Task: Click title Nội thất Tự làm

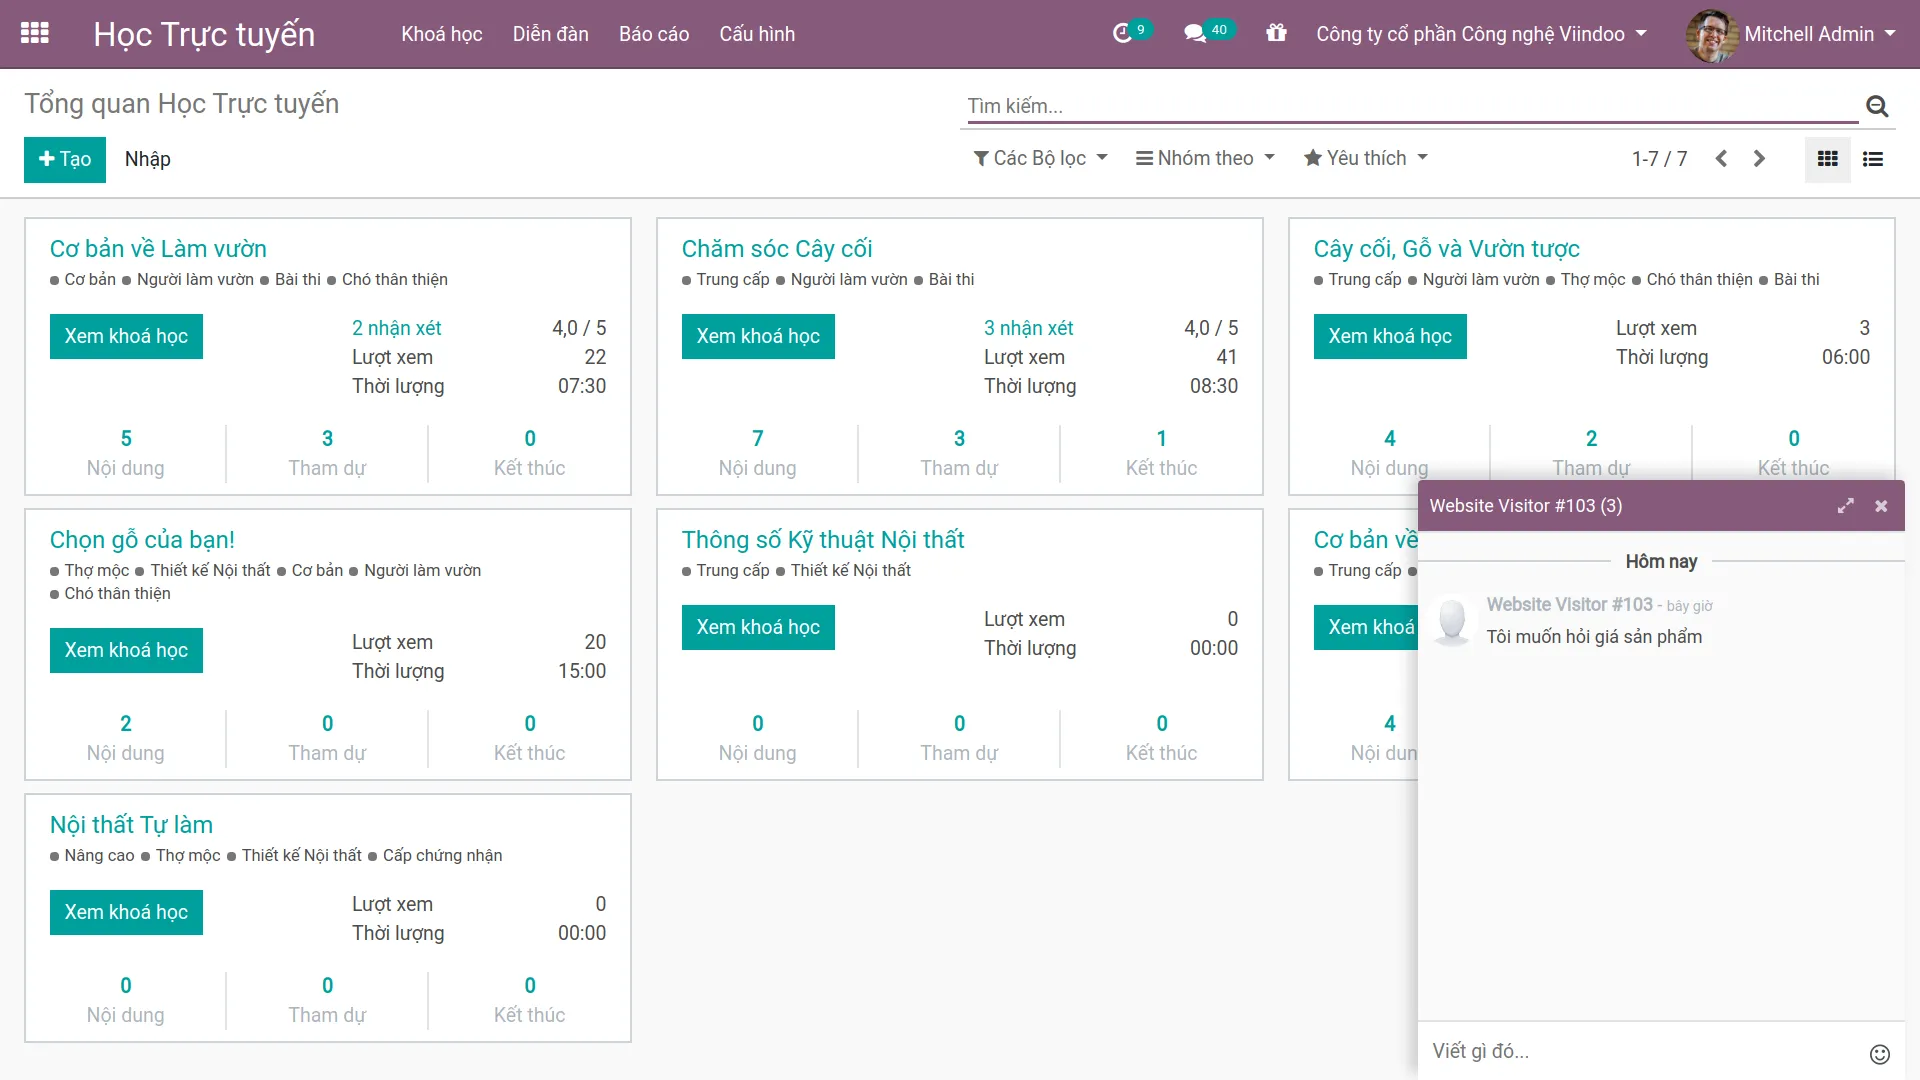Action: point(131,825)
